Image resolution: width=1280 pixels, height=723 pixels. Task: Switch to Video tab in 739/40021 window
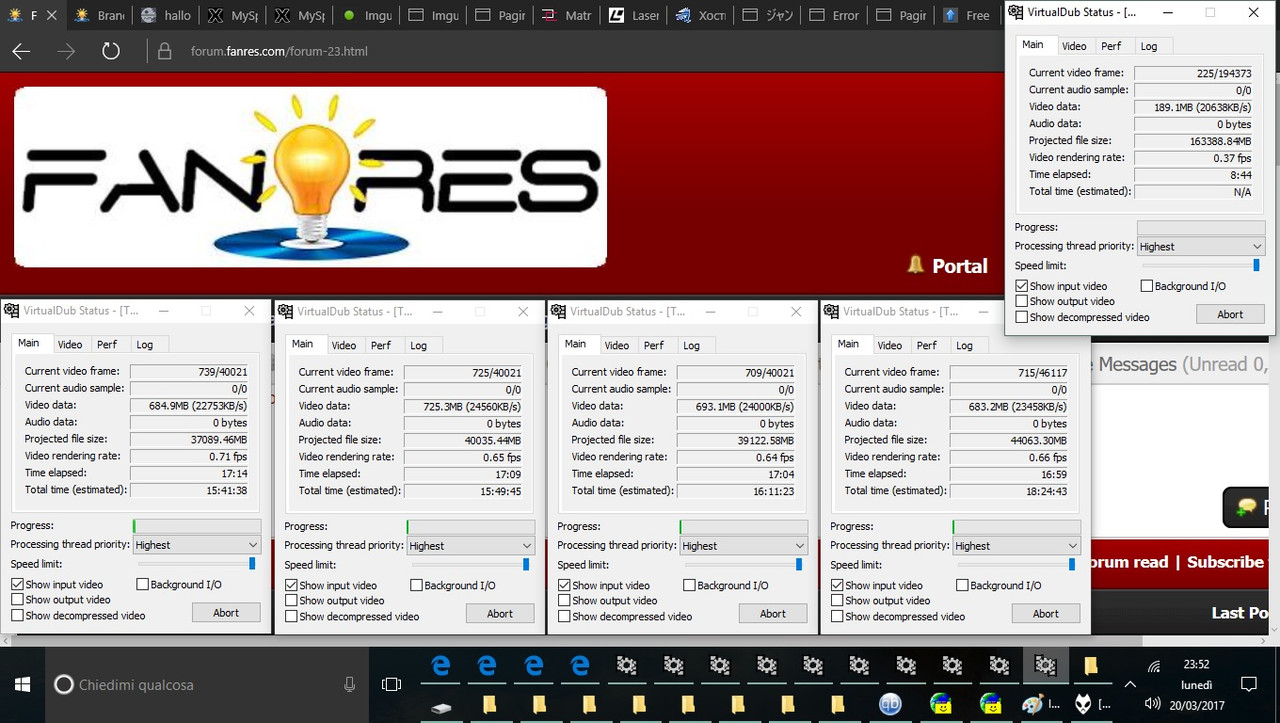pos(70,344)
